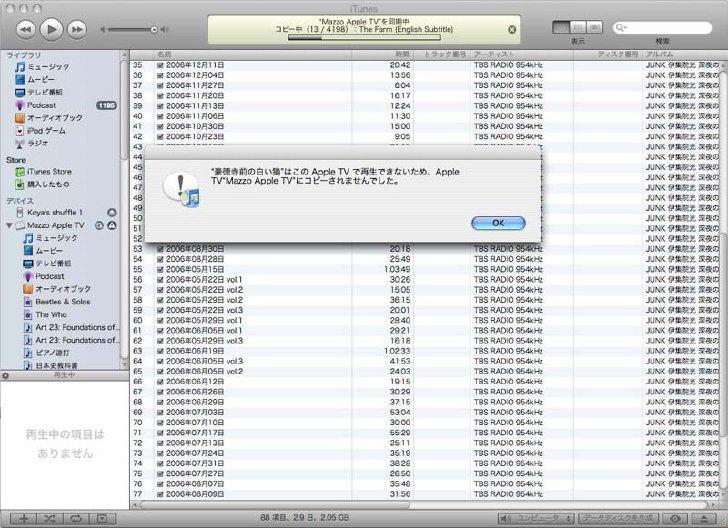This screenshot has height=528, width=728.
Task: Open 購入したもの playlist
Action: point(48,184)
